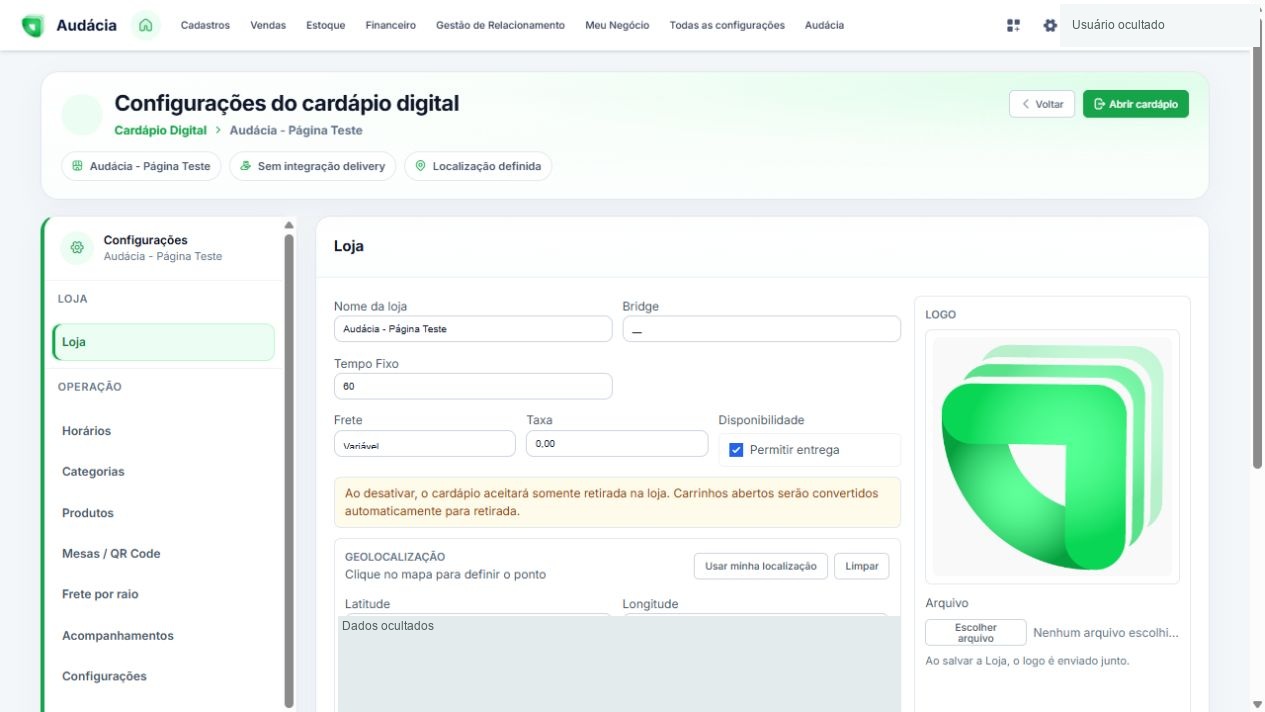
Task: Click the sidebar scroll-up arrow
Action: [x=290, y=225]
